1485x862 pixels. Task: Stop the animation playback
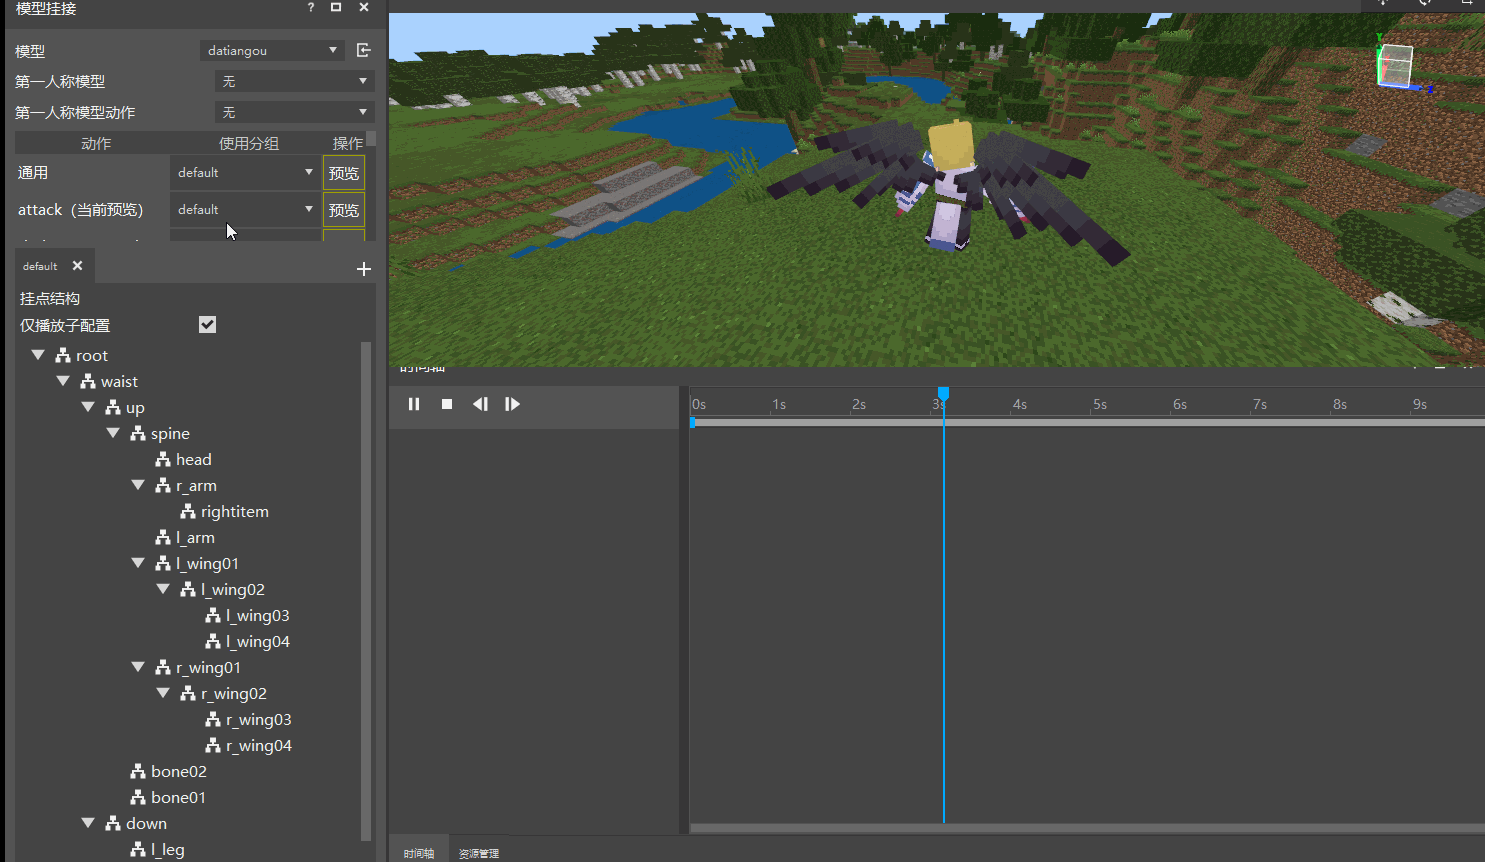coord(447,404)
